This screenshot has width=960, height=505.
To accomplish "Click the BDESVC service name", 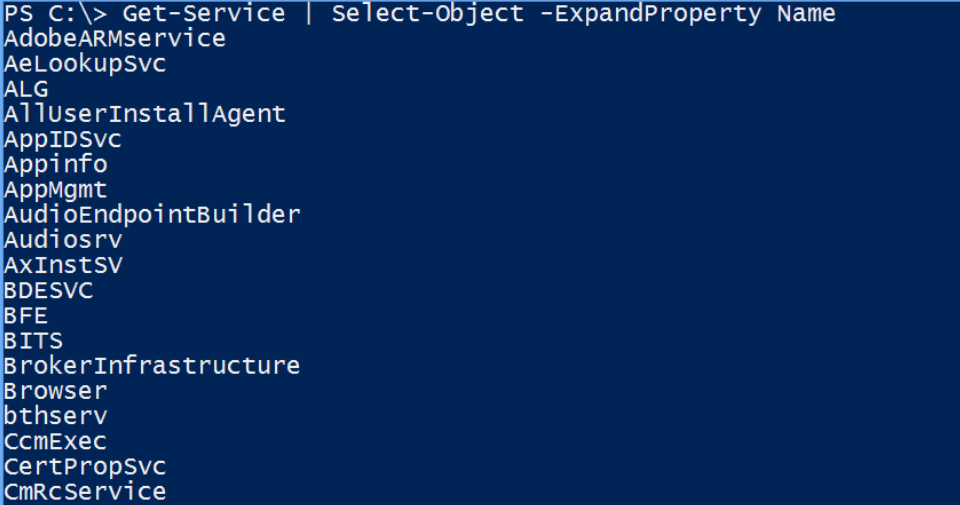I will tap(49, 290).
